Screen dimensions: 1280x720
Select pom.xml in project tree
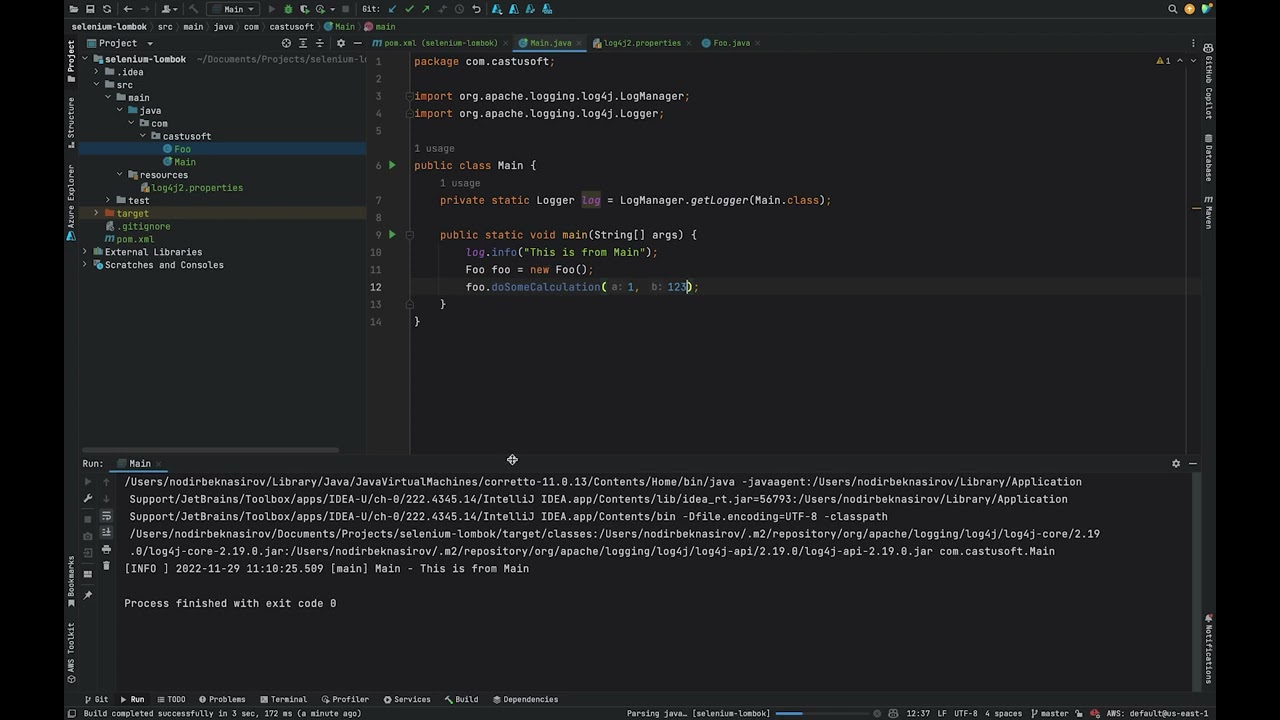pos(129,239)
